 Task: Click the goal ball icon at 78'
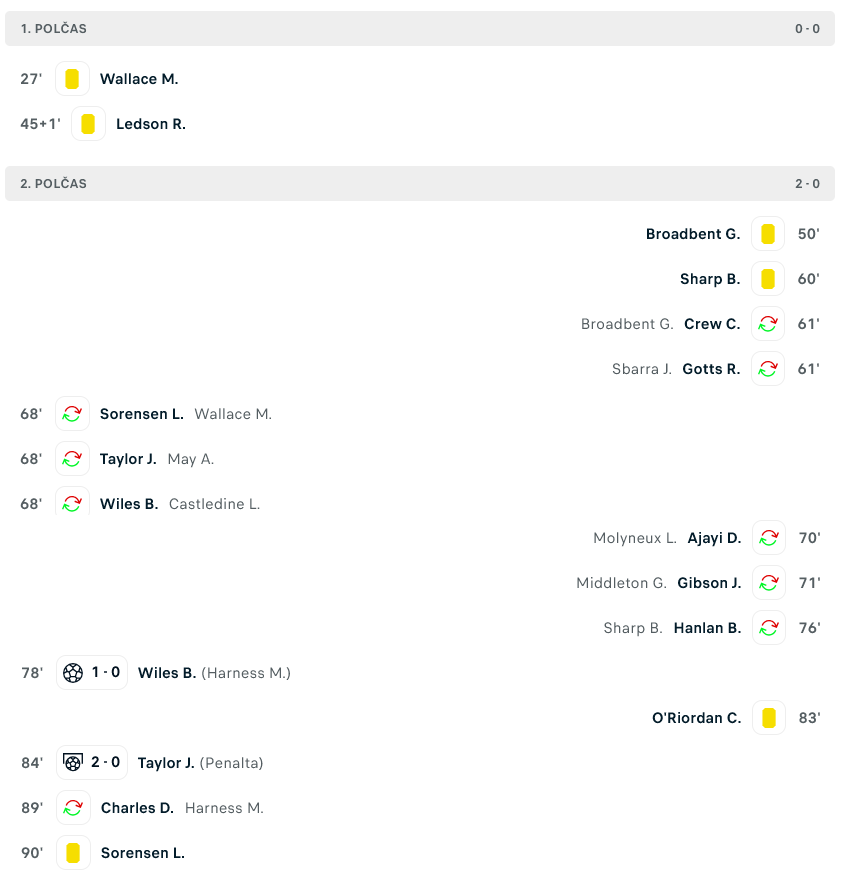(x=73, y=673)
